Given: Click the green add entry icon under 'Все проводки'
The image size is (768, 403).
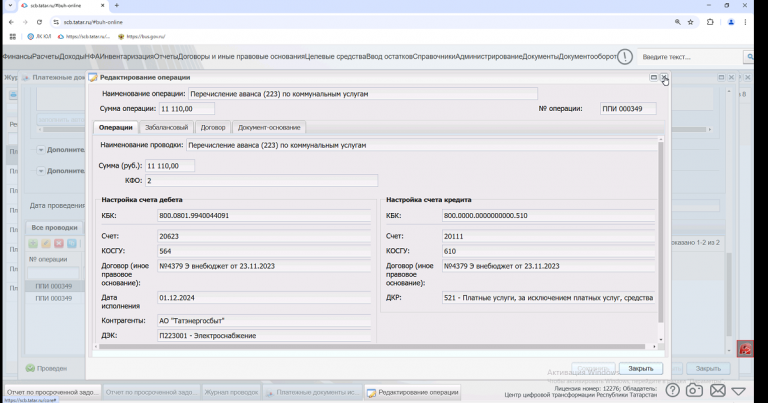Looking at the screenshot, I should coord(33,243).
